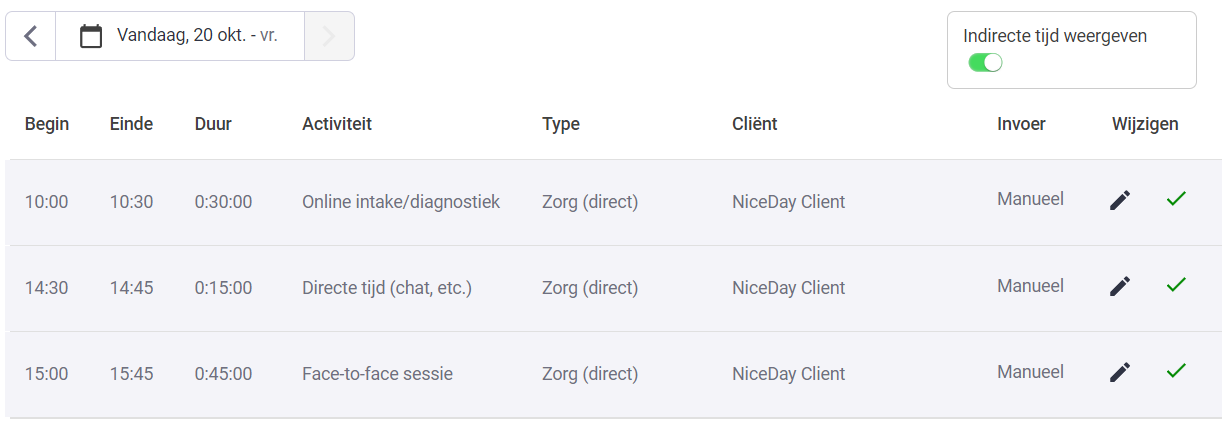Edit the Directe tijd (chat, etc.) entry
Image resolution: width=1227 pixels, height=425 pixels.
click(x=1120, y=287)
